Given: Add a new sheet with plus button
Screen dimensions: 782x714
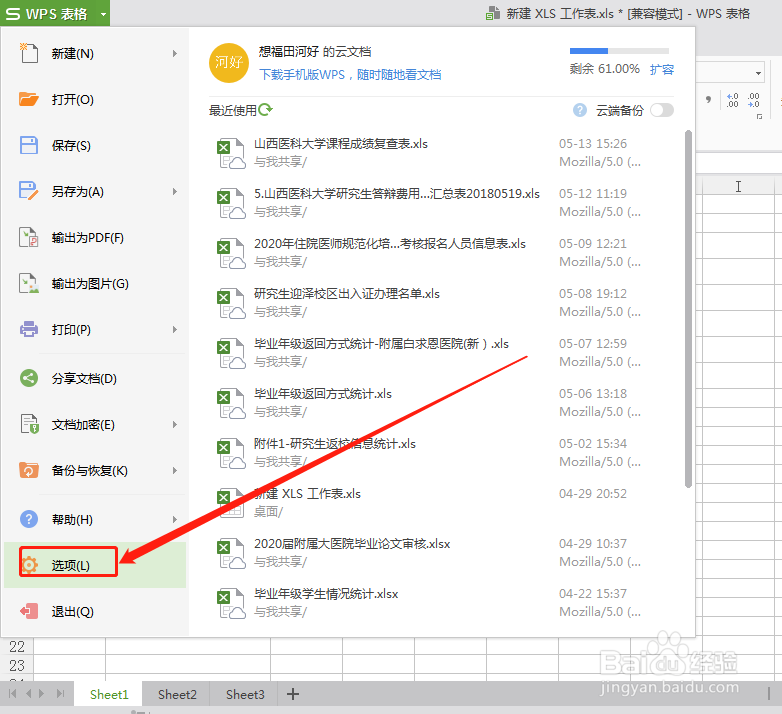Looking at the screenshot, I should point(293,694).
